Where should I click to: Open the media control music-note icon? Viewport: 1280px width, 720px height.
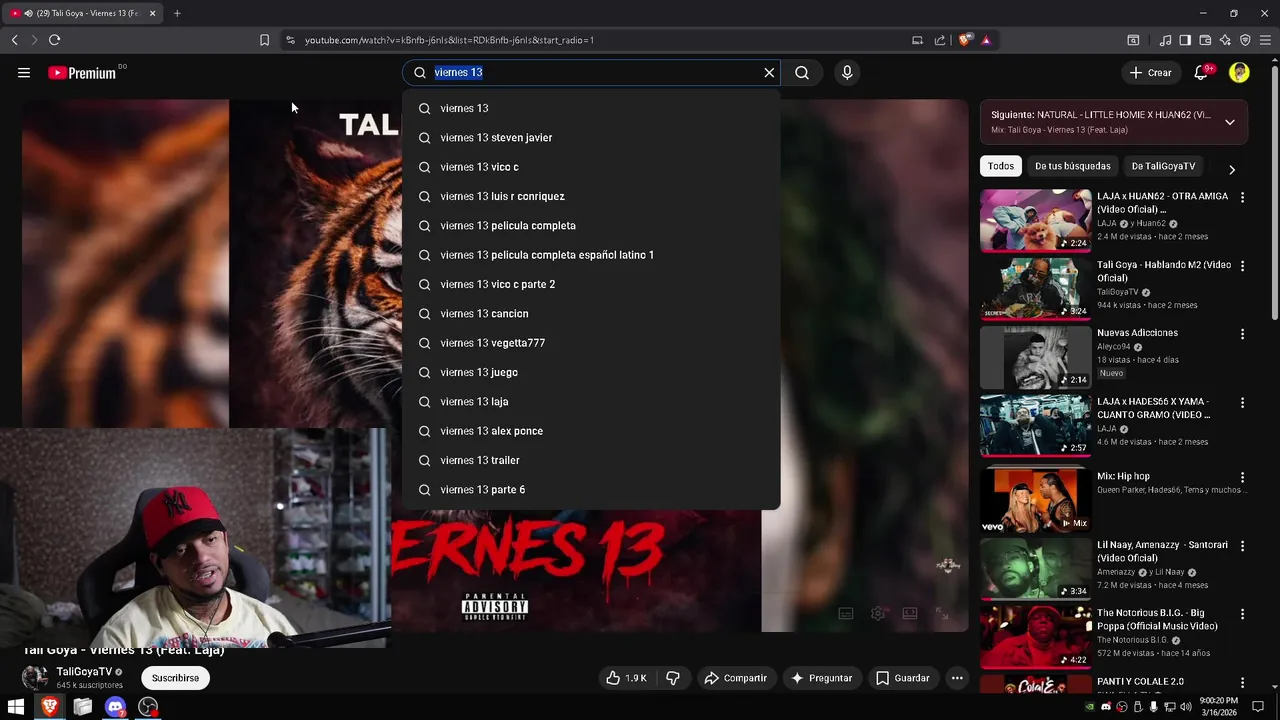(x=1165, y=40)
